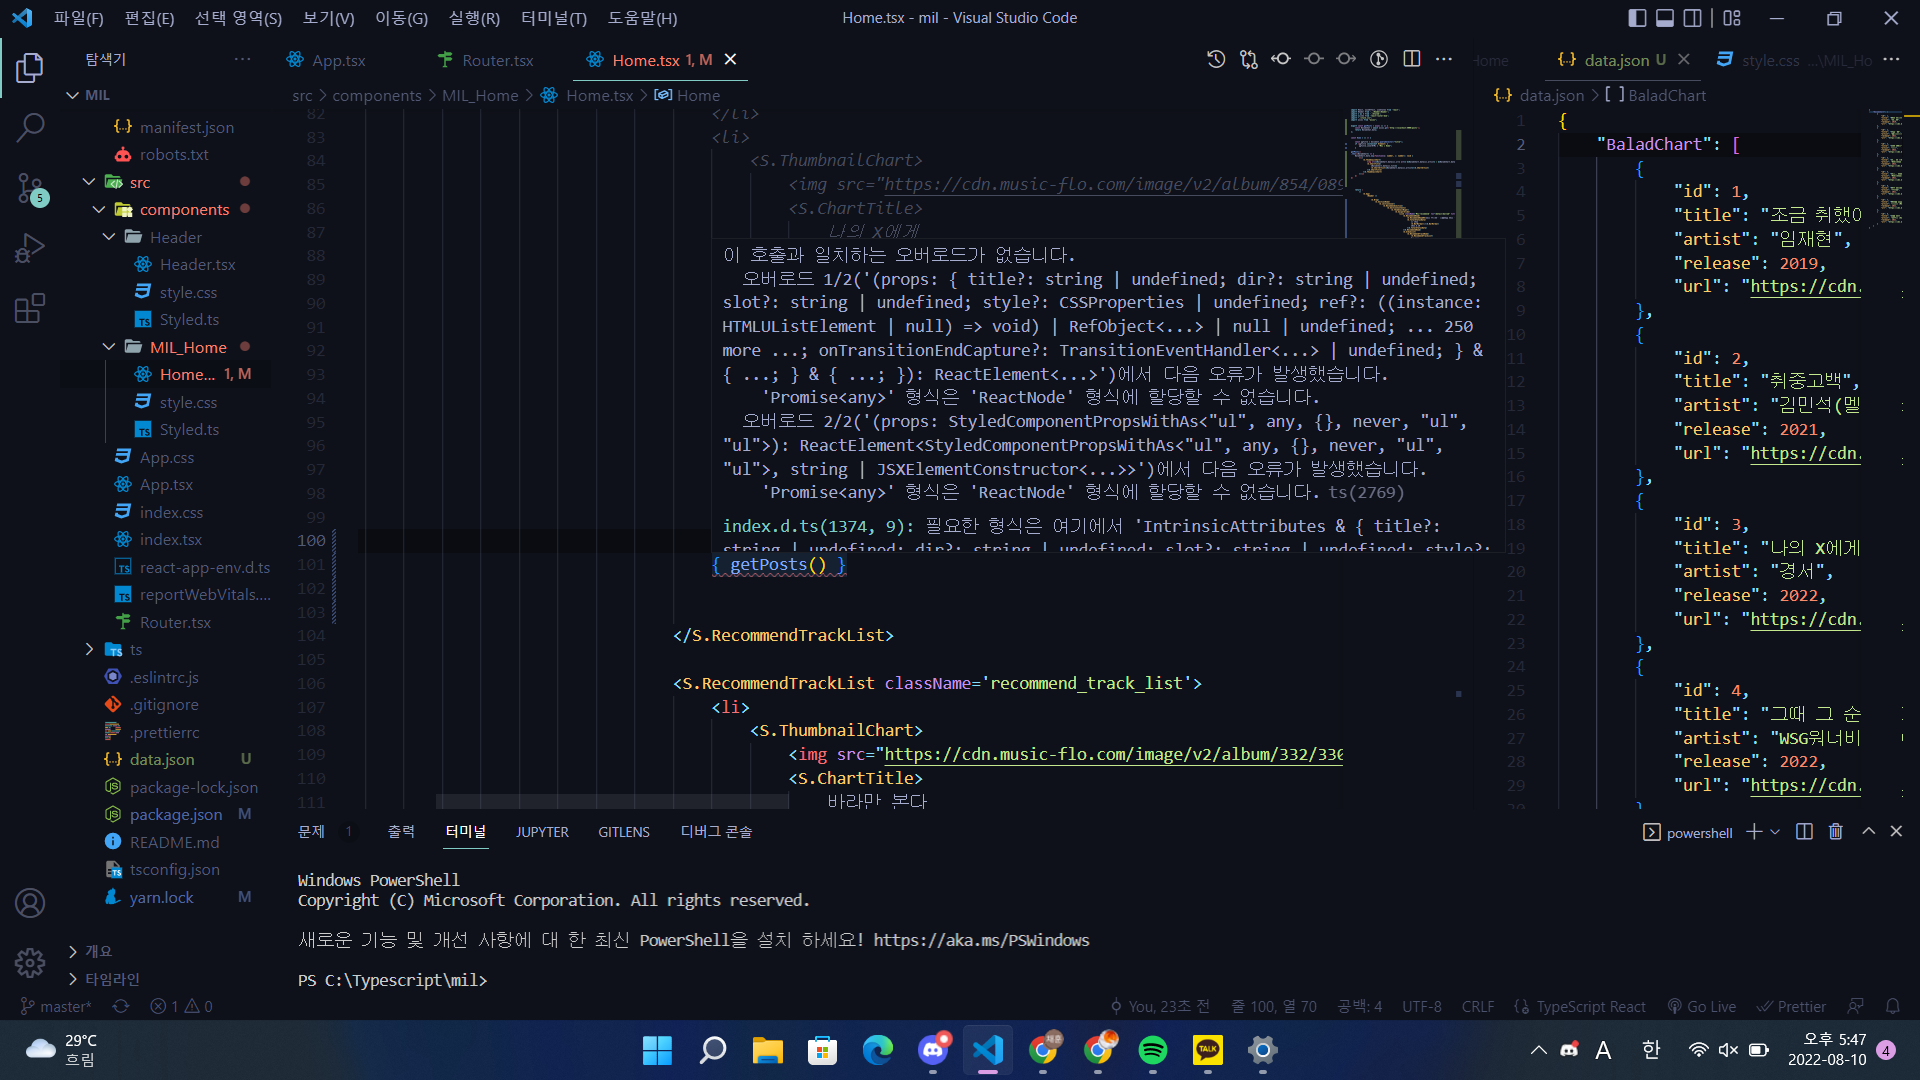The height and width of the screenshot is (1080, 1920).
Task: Click the feedback icon in status bar
Action: click(x=1856, y=1006)
